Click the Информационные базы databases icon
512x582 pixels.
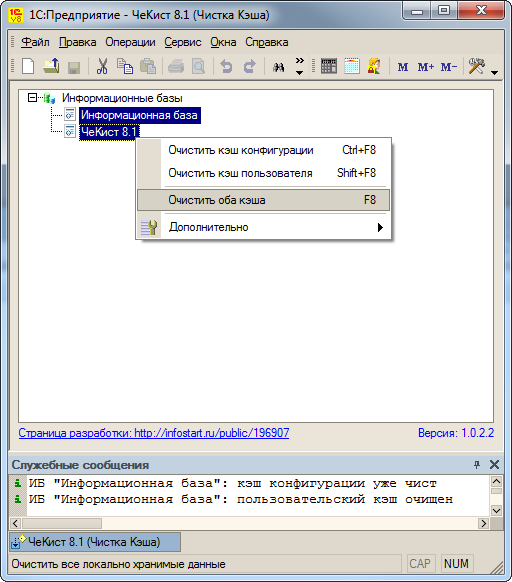[49, 98]
